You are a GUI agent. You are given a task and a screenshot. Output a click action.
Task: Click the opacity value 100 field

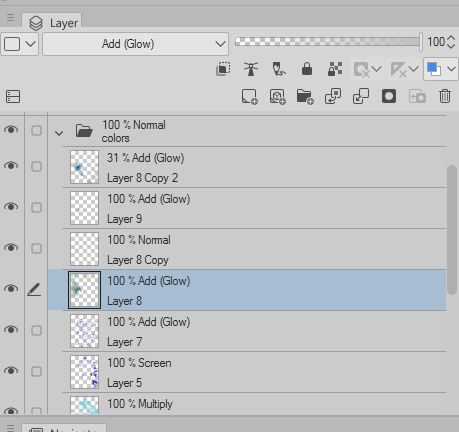click(436, 42)
